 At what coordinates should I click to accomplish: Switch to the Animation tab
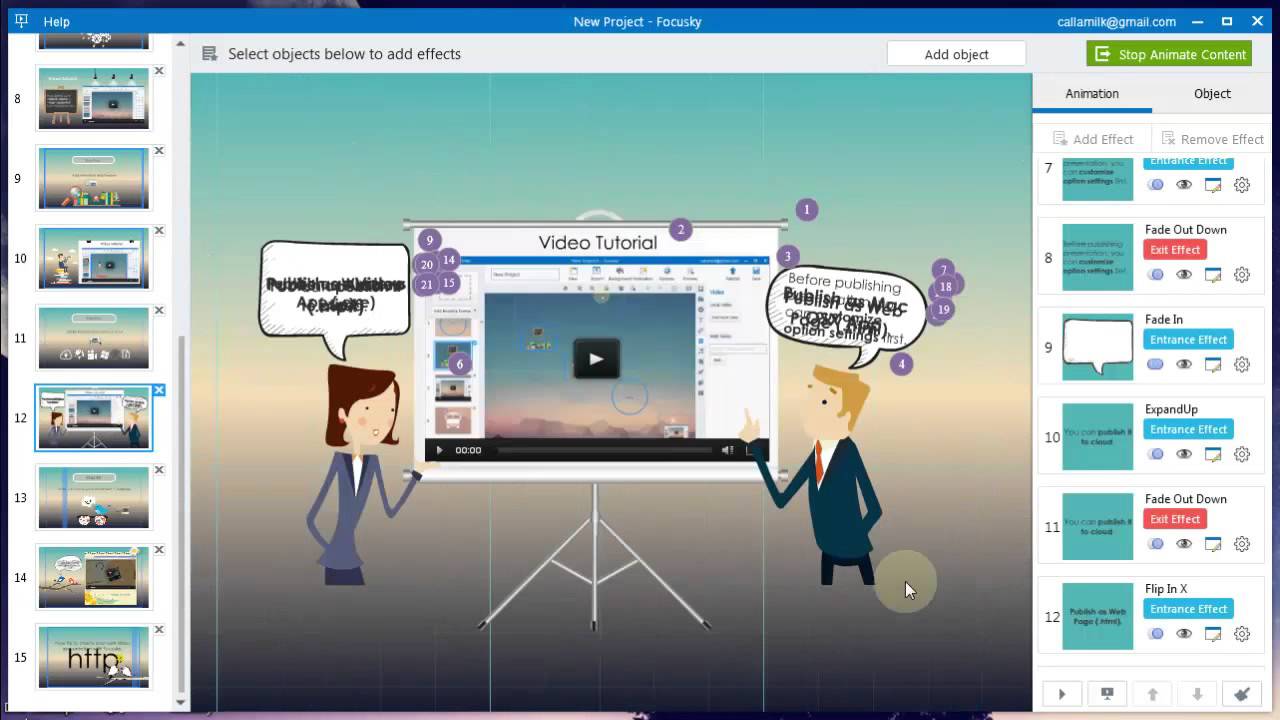click(x=1092, y=93)
